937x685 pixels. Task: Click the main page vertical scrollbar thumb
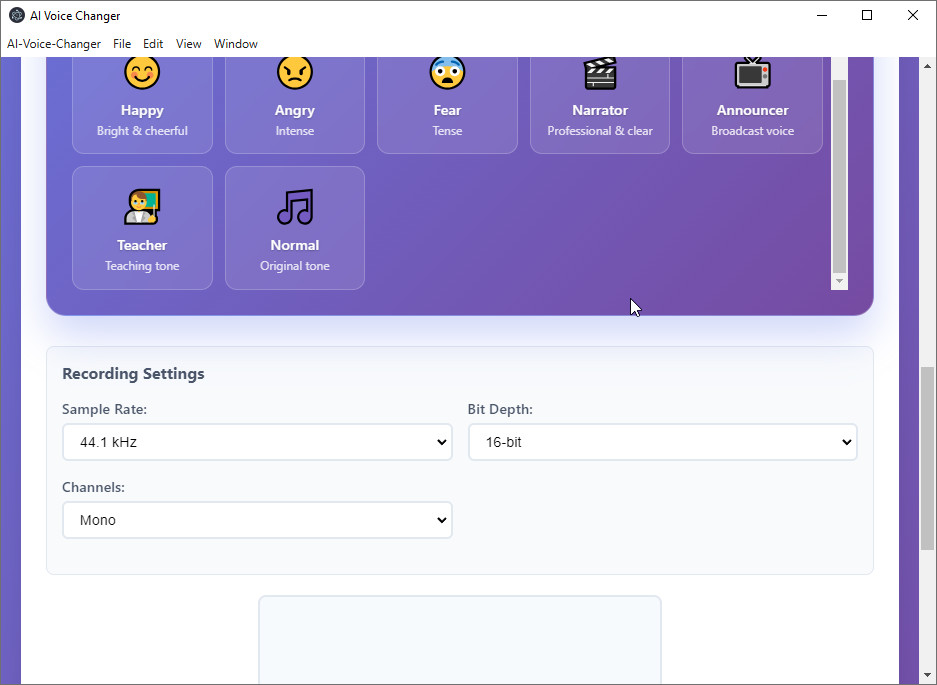point(927,458)
